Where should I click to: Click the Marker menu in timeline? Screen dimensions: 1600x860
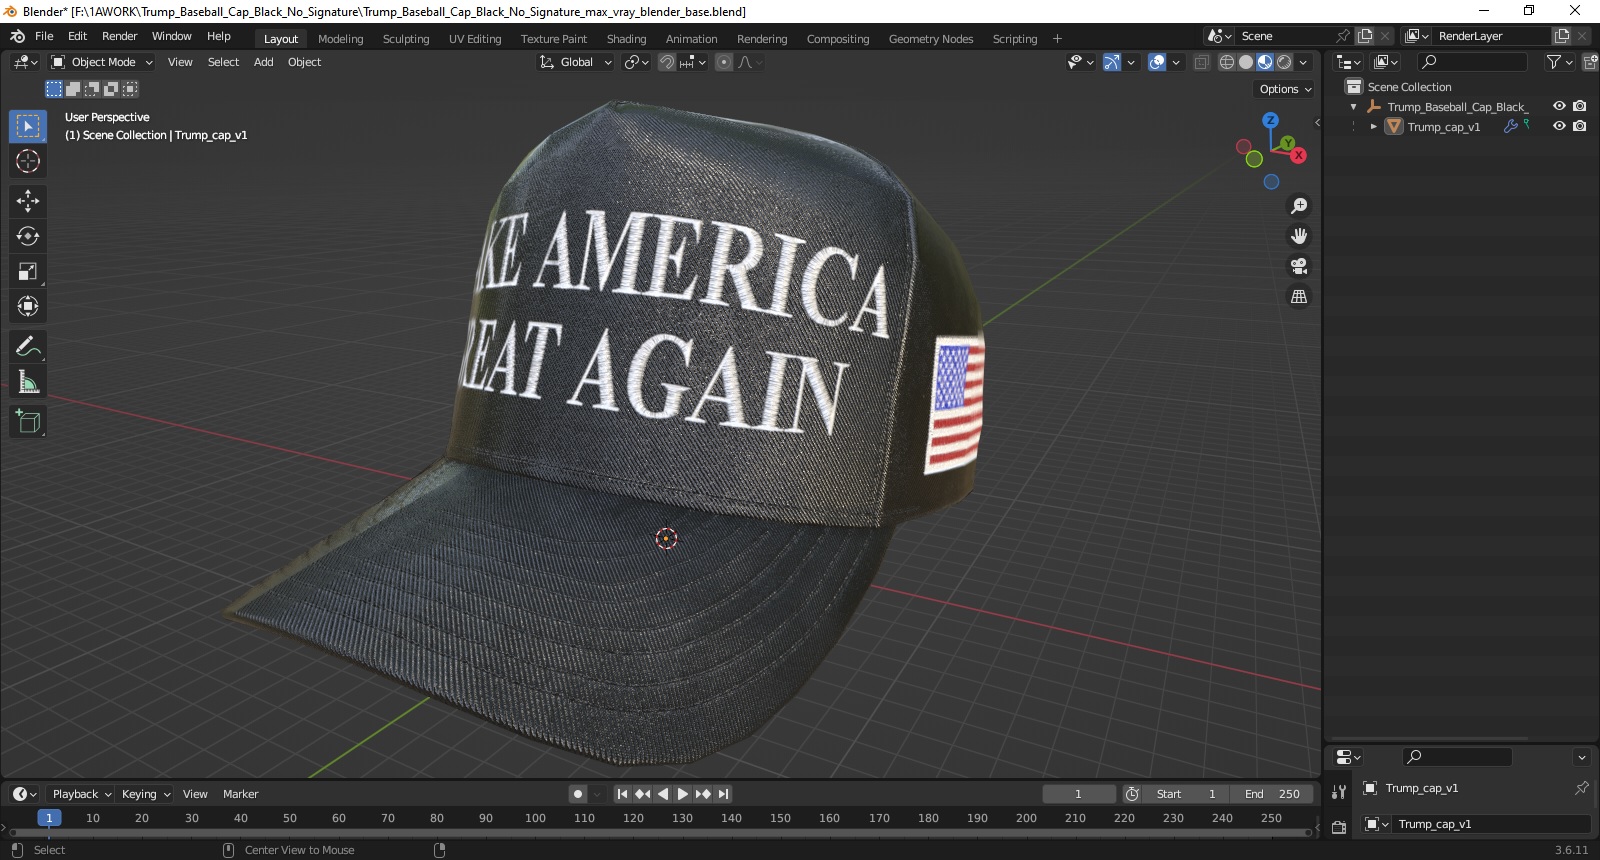click(240, 794)
